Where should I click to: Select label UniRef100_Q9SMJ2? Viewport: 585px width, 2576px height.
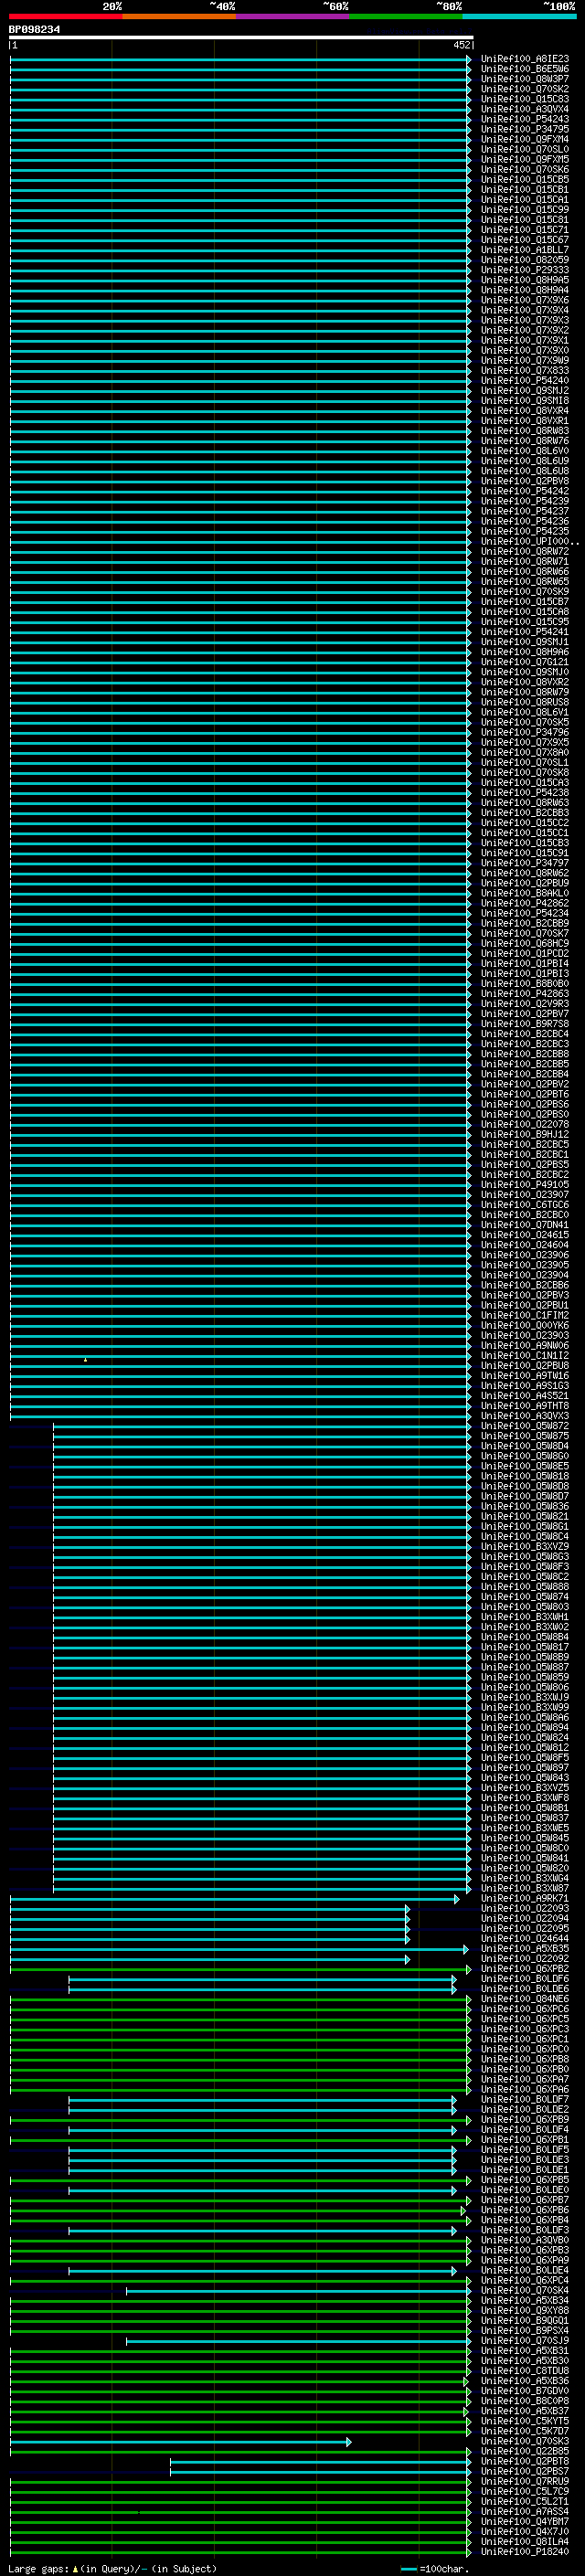pos(525,391)
